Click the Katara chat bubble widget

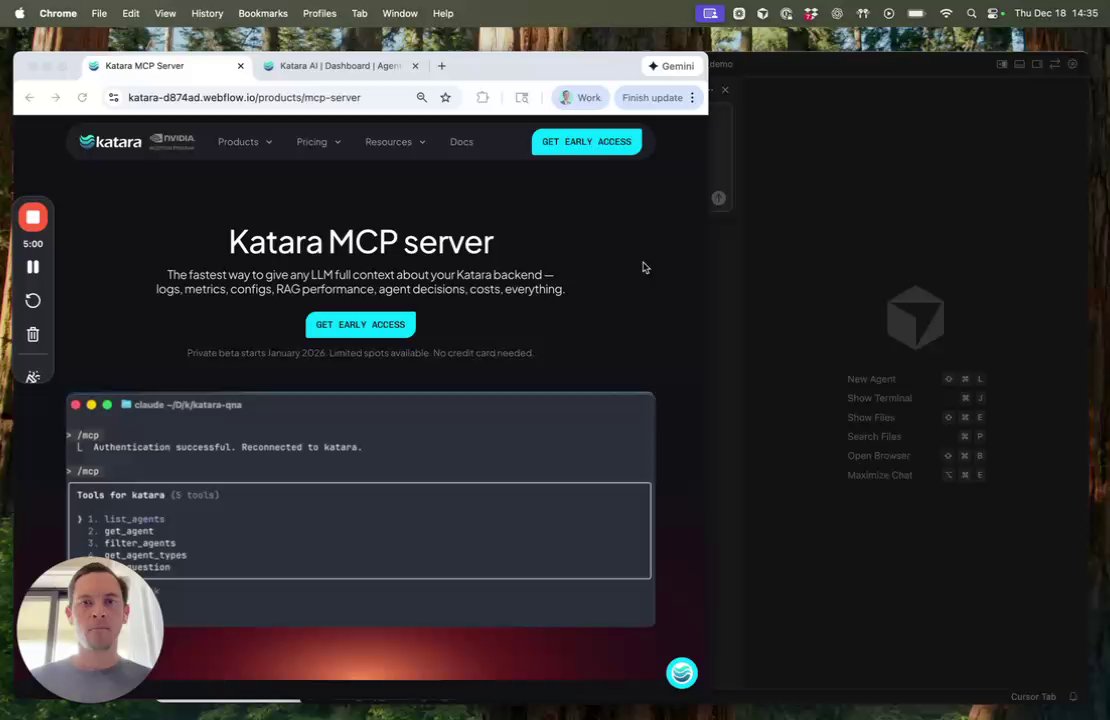coord(681,673)
